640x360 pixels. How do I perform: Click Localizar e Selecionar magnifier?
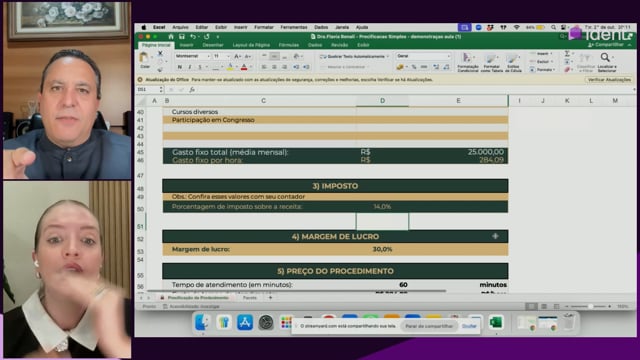606,62
